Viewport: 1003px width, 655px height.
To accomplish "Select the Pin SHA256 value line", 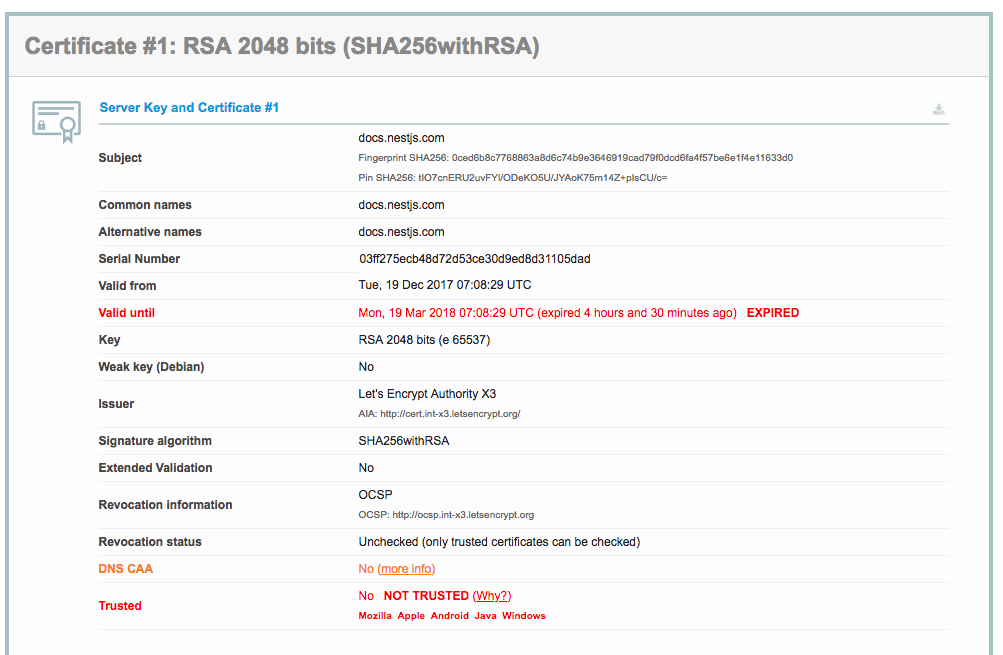I will pos(512,178).
